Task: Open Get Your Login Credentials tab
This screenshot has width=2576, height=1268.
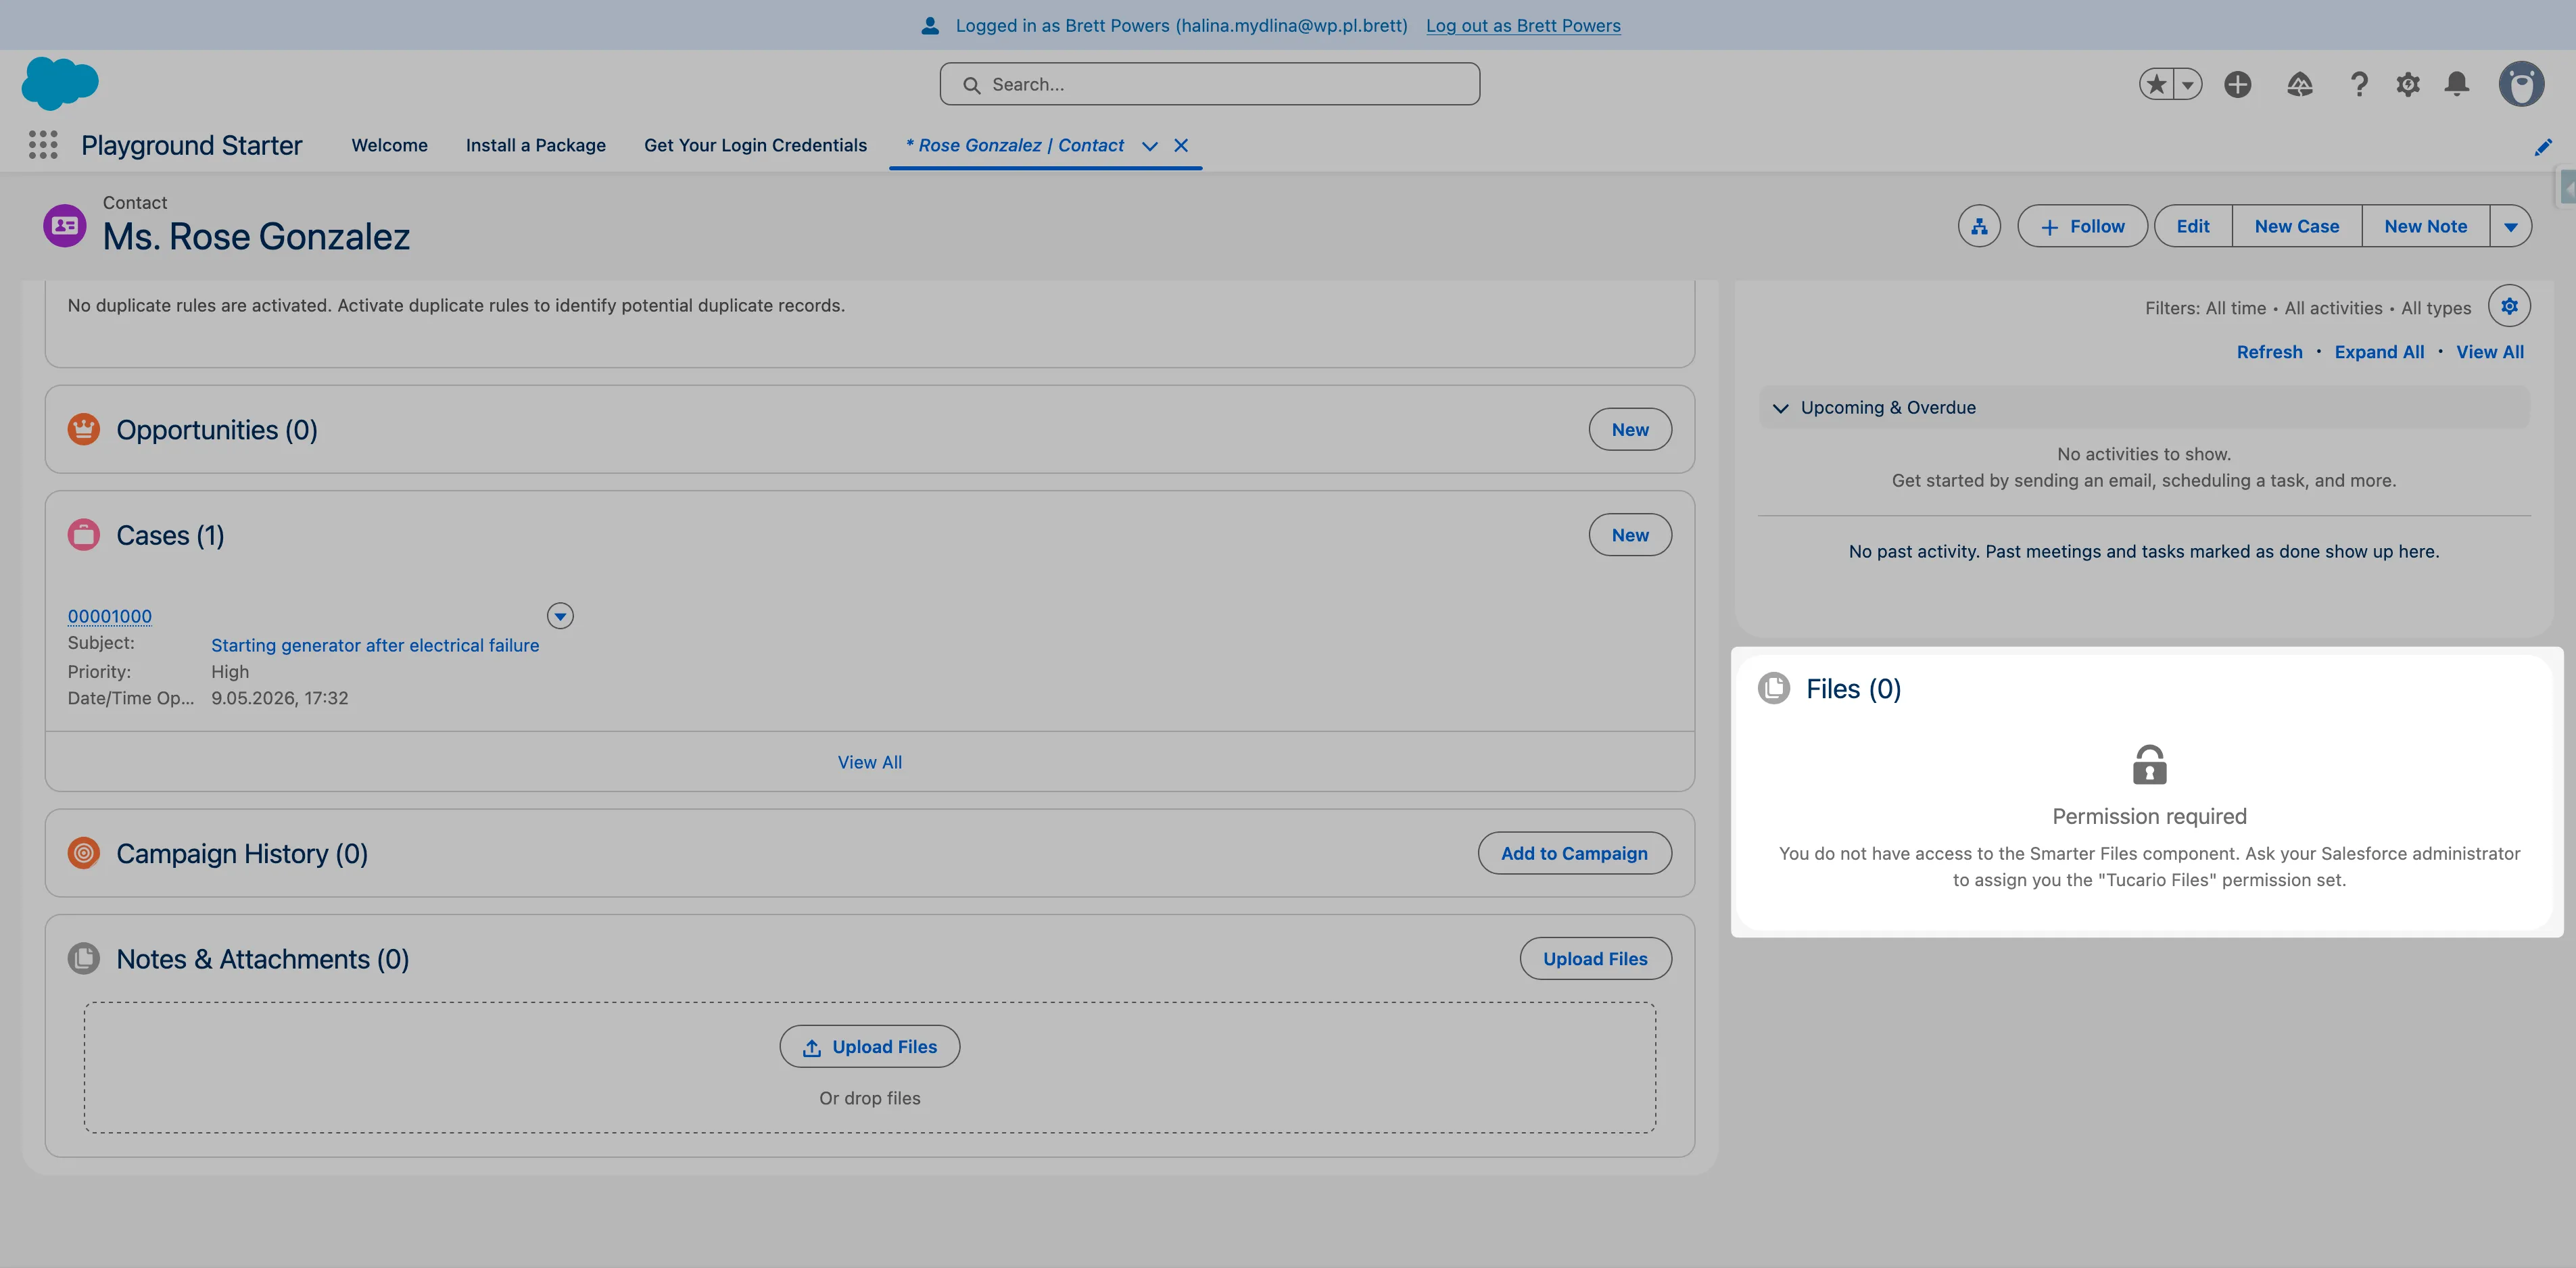Action: 755,145
